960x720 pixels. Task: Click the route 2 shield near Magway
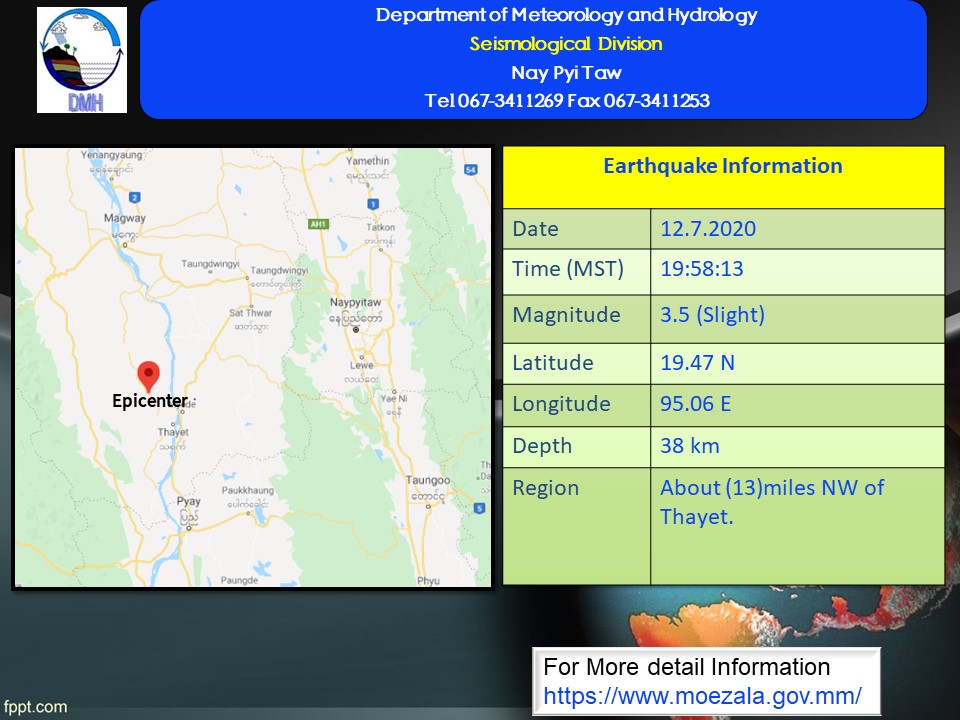click(135, 197)
